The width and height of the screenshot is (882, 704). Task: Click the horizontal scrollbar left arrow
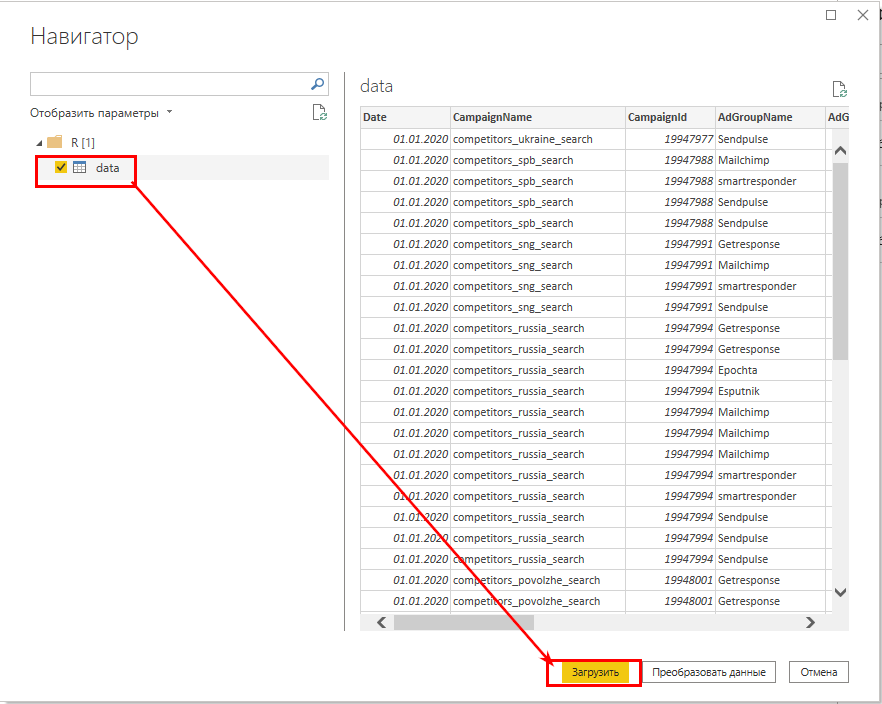(x=380, y=621)
